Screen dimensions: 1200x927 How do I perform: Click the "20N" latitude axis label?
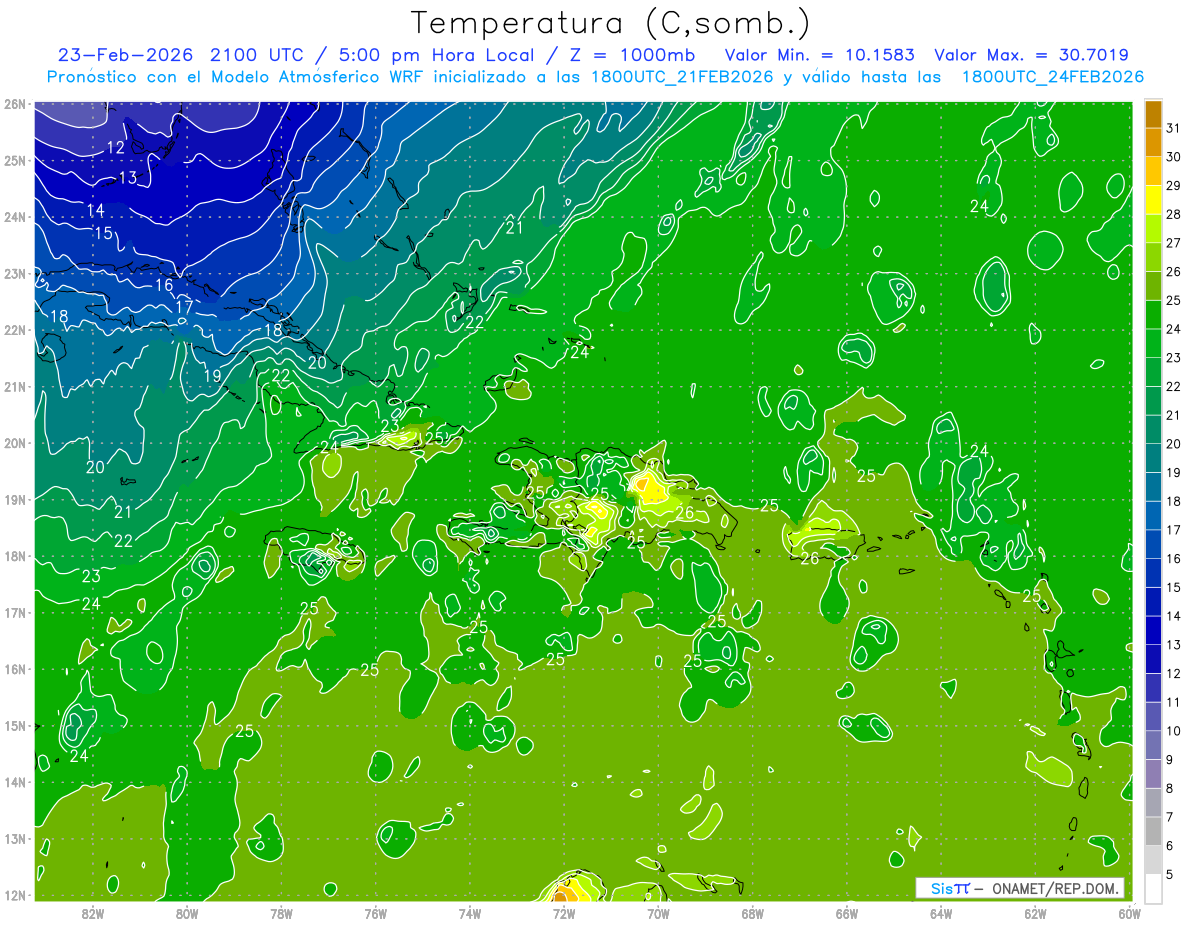(x=14, y=443)
